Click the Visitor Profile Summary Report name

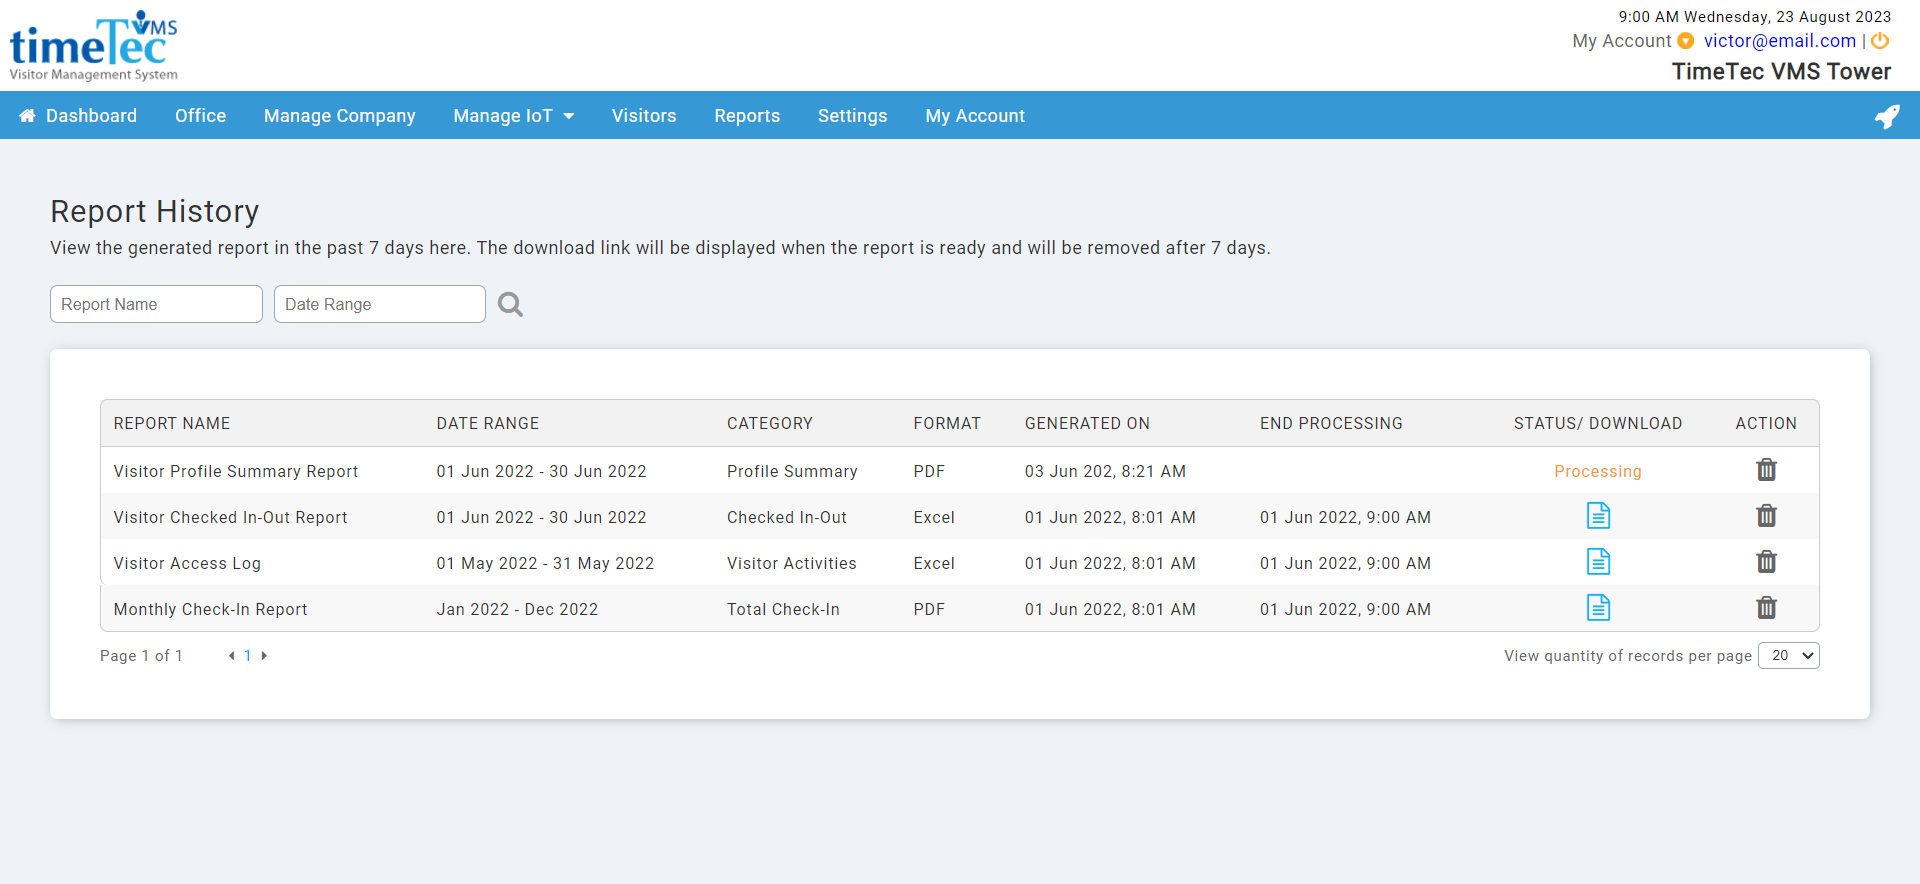coord(236,471)
